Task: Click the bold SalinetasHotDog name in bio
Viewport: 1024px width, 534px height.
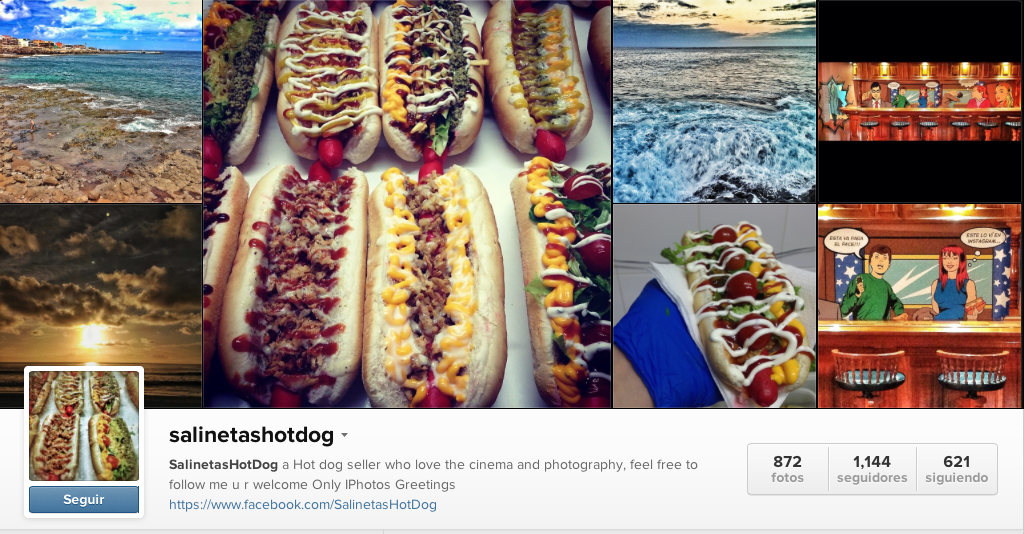Action: point(223,465)
